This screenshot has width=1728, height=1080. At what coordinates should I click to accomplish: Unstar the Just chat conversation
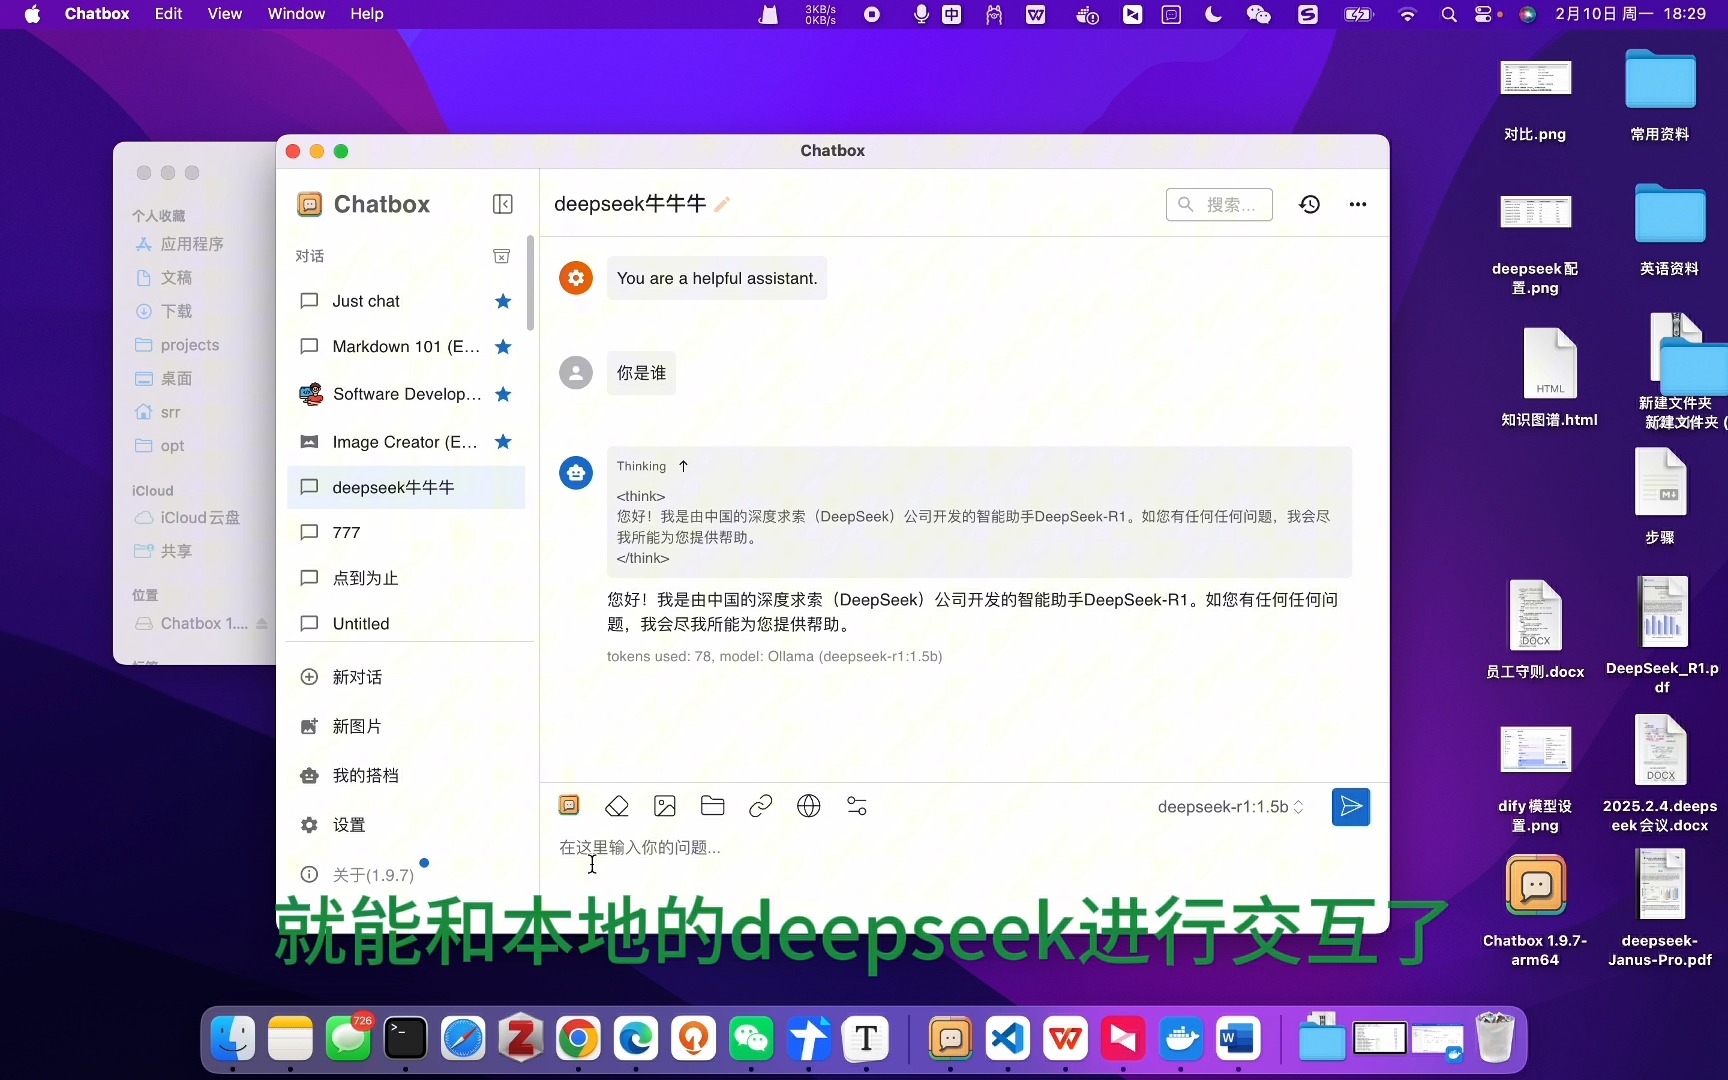tap(503, 301)
